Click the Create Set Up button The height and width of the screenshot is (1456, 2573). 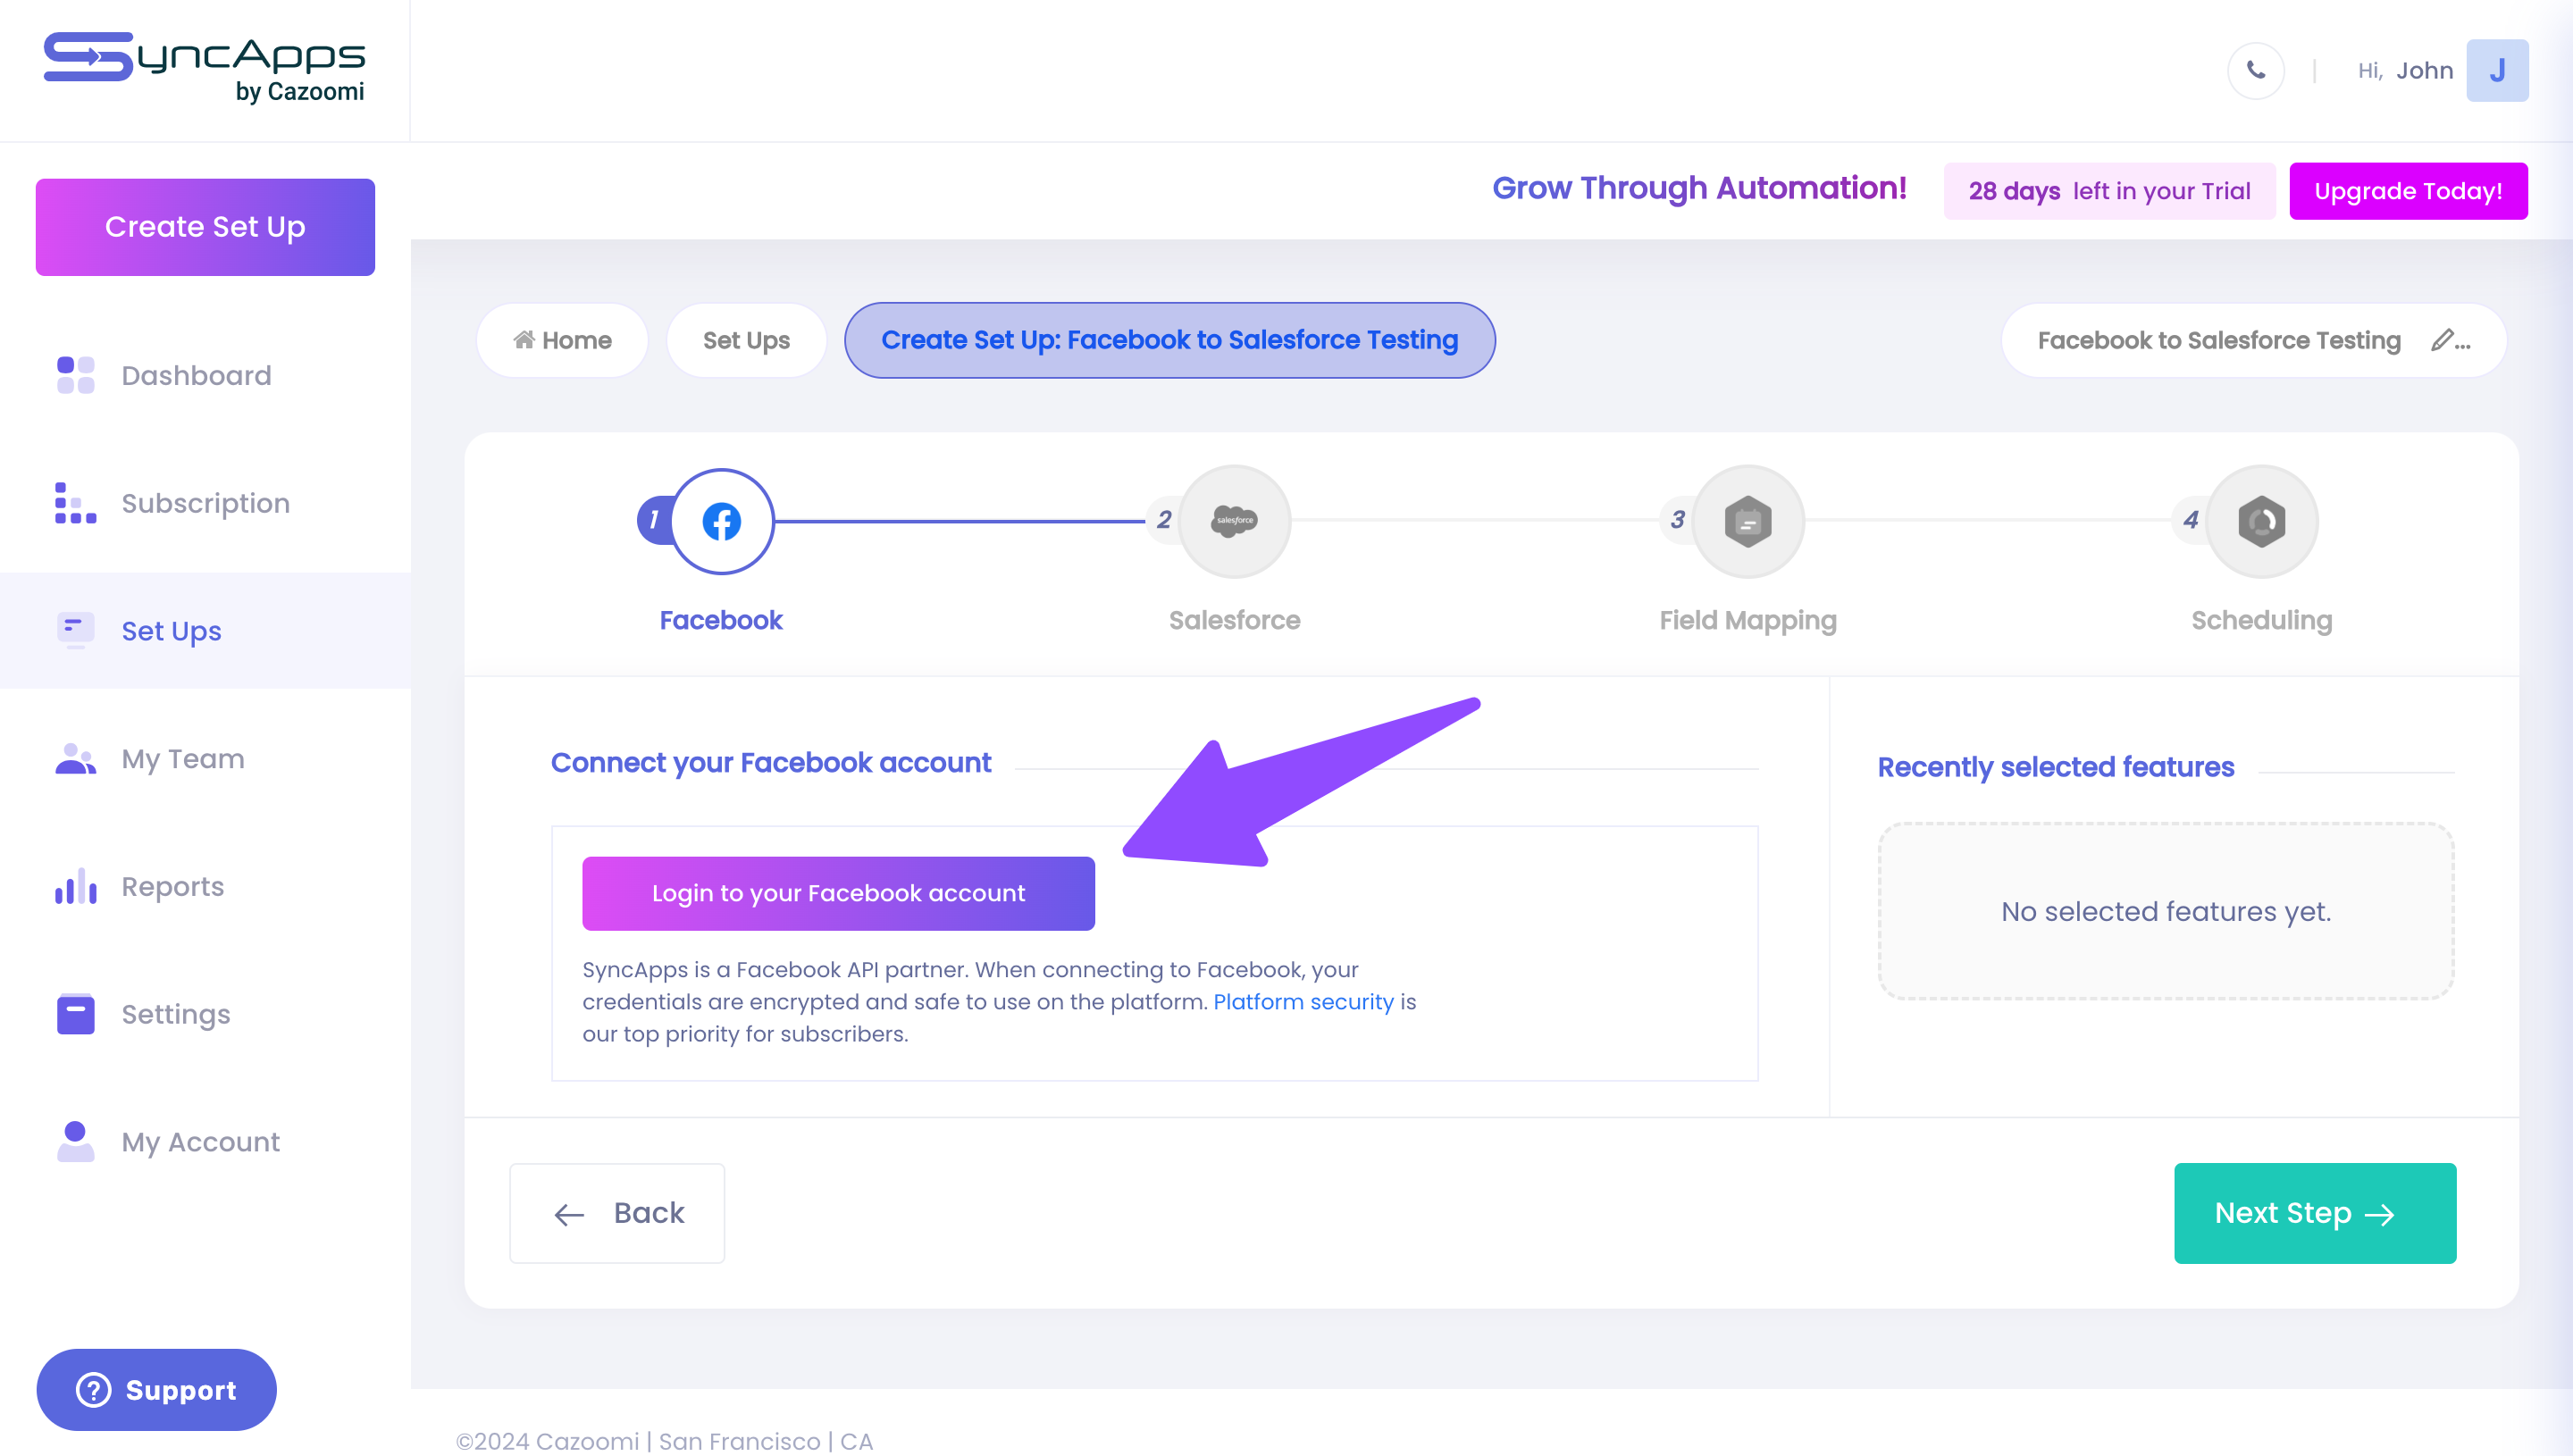(205, 227)
